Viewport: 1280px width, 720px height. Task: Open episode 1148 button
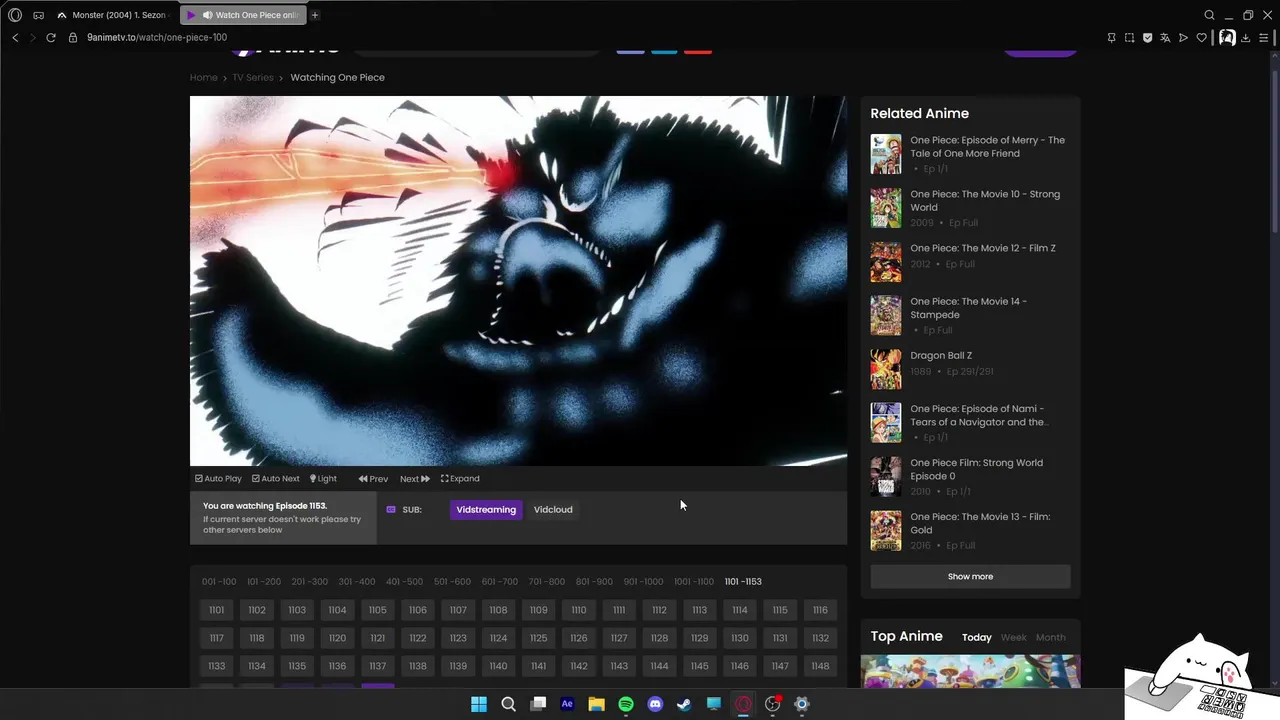(x=820, y=666)
